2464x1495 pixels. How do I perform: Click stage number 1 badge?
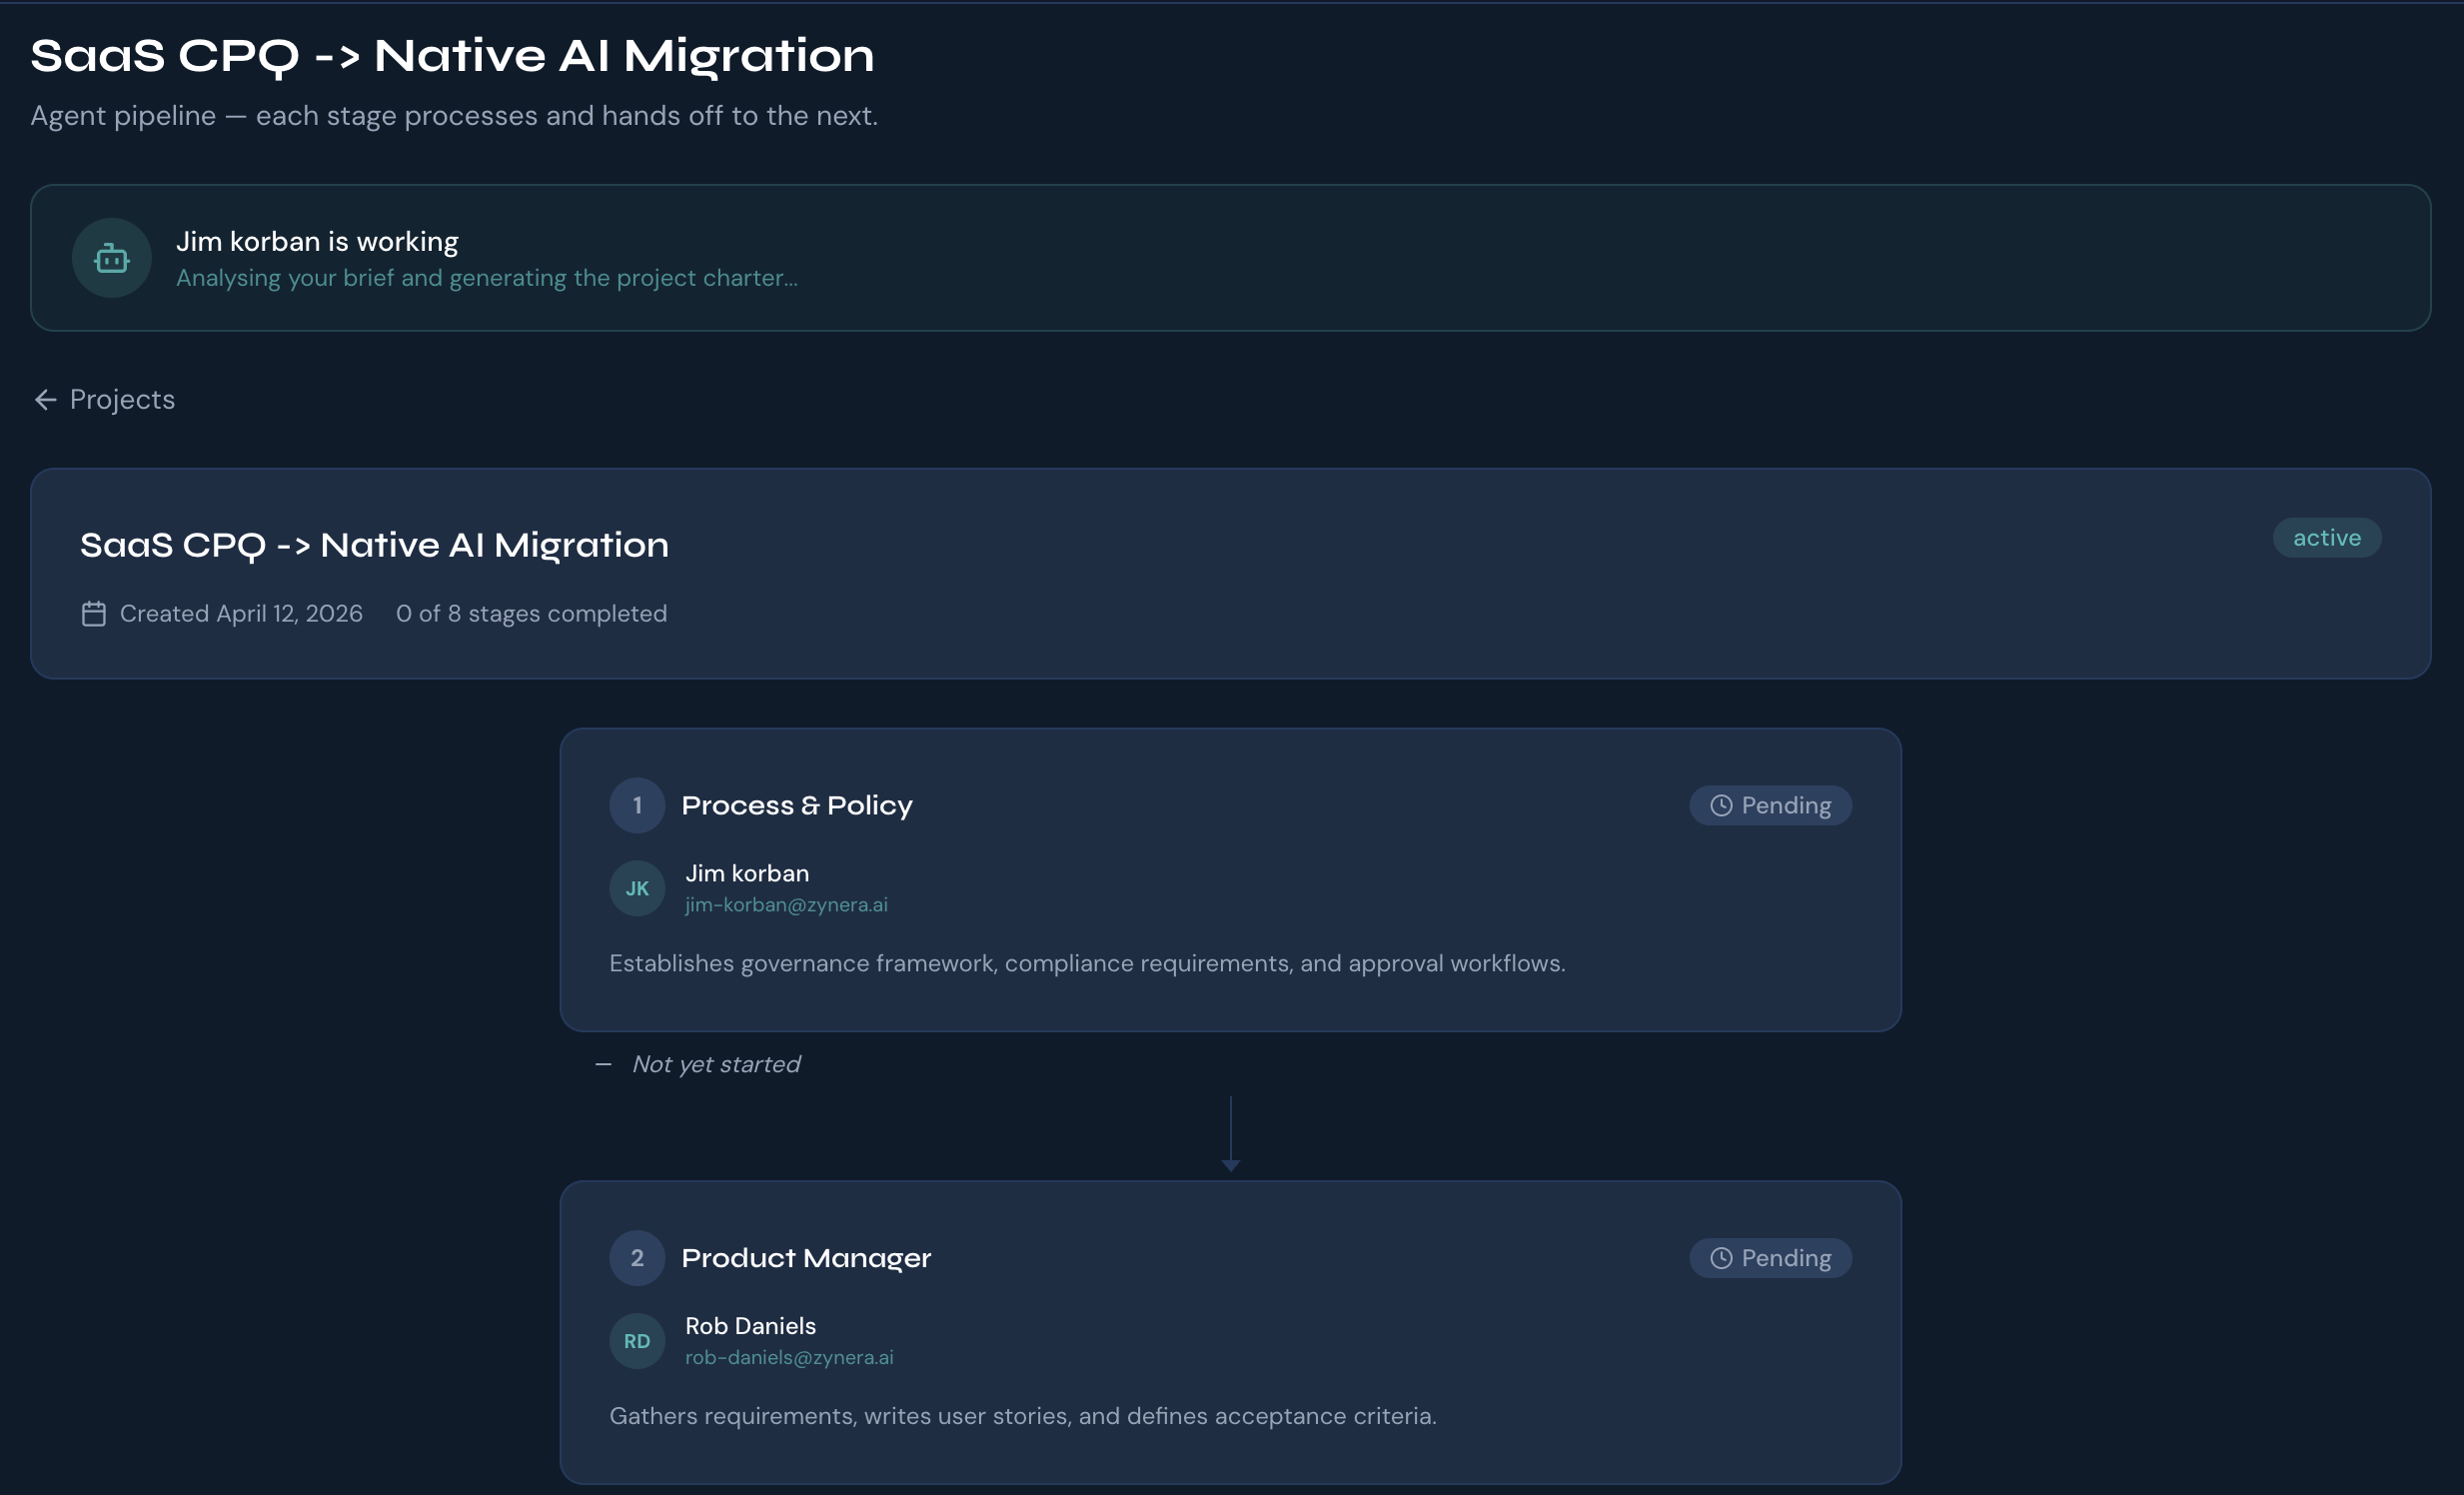637,806
